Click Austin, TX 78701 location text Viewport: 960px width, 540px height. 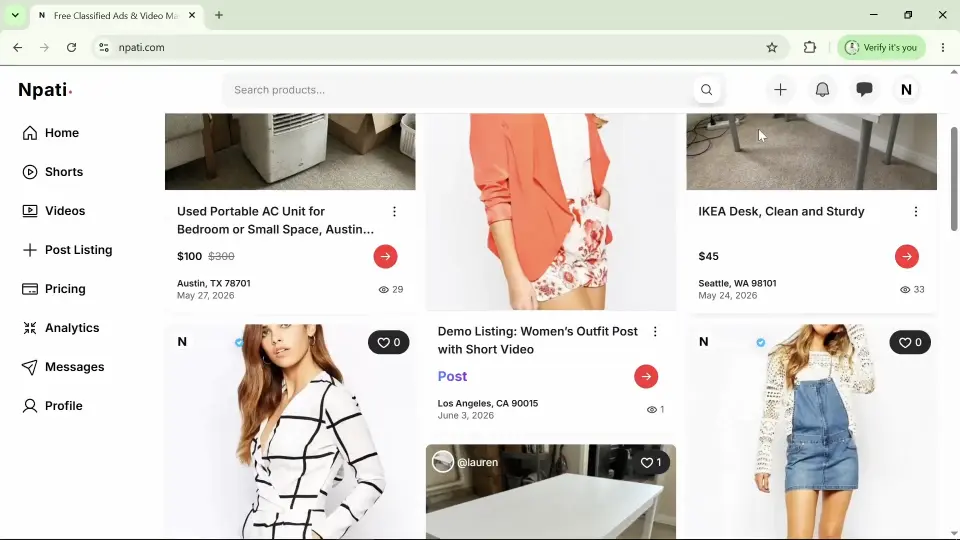214,283
